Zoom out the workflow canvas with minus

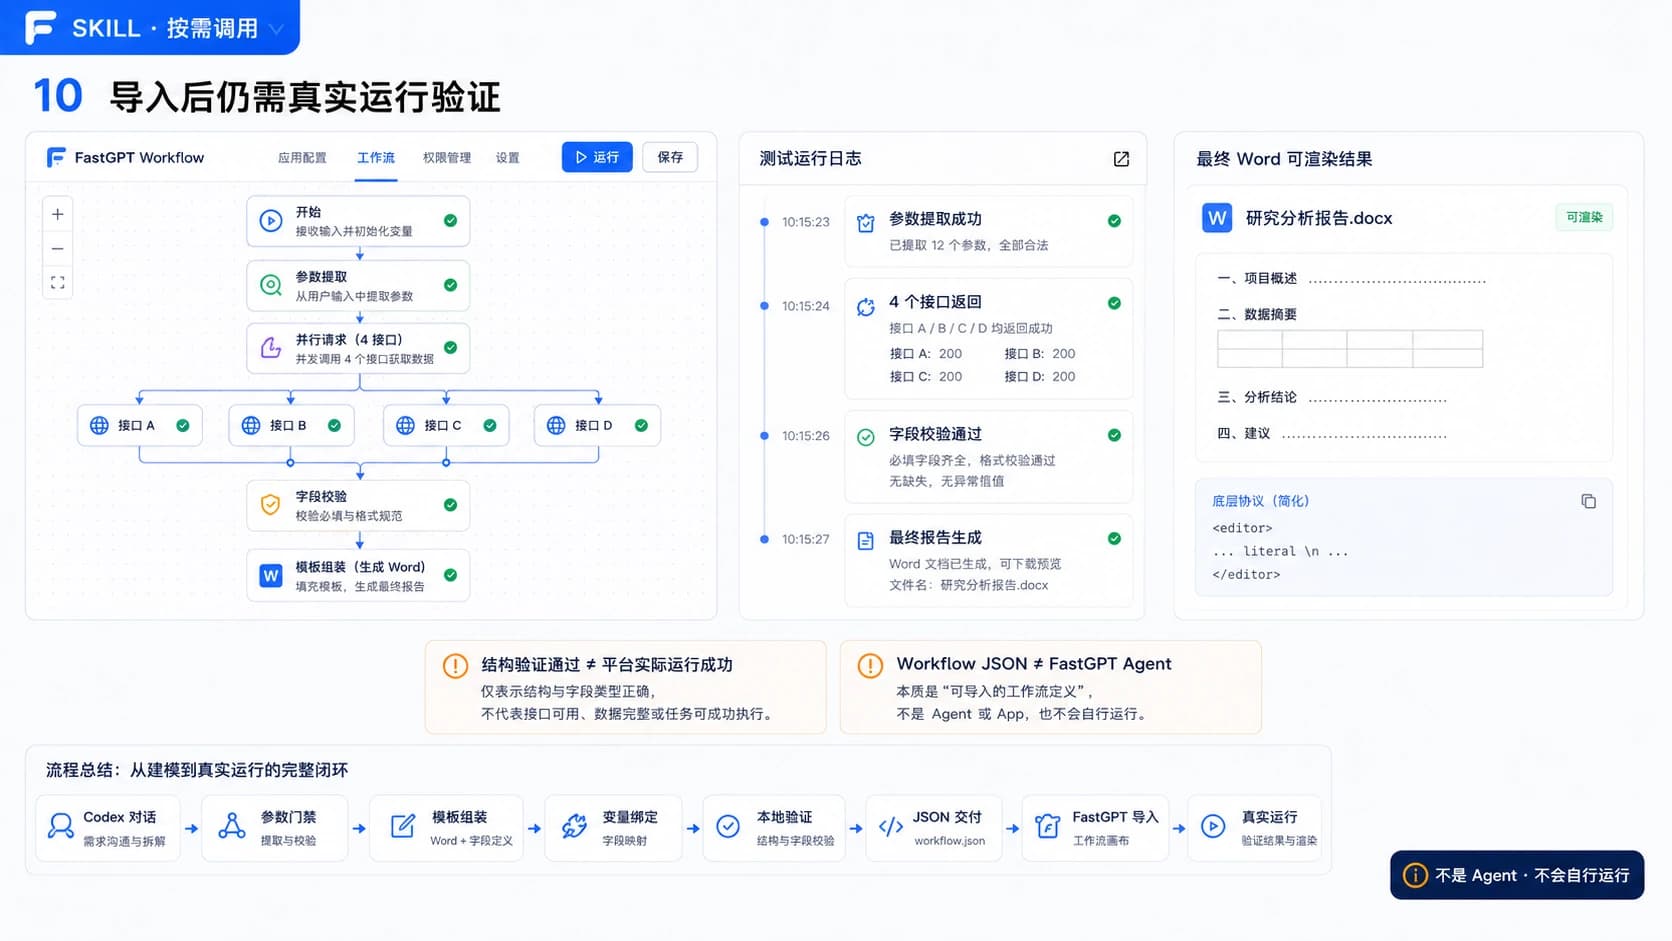tap(58, 249)
